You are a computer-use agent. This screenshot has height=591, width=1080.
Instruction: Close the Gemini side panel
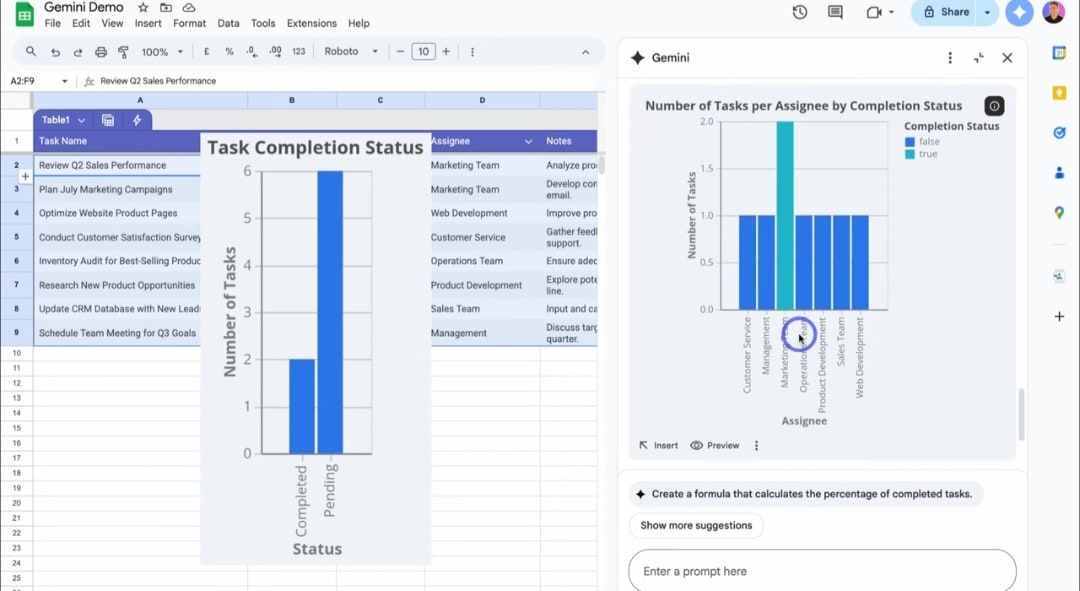1008,58
